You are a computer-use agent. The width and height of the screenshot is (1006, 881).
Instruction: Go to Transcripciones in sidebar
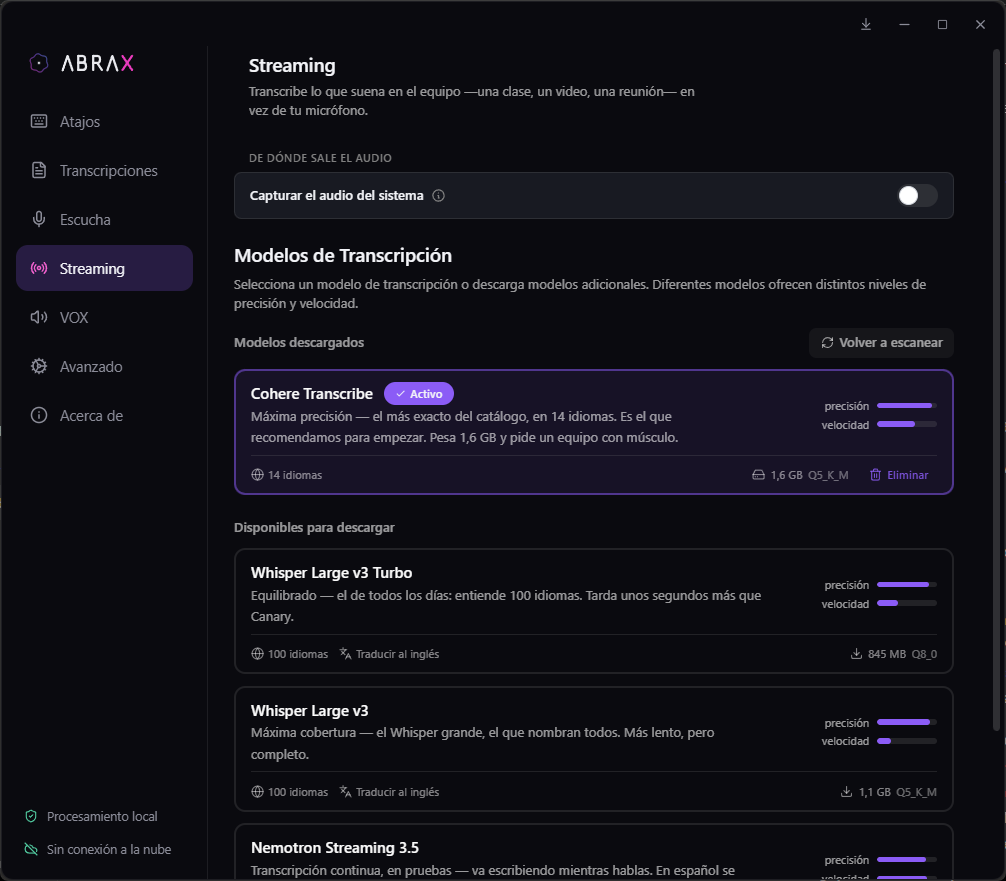click(105, 170)
